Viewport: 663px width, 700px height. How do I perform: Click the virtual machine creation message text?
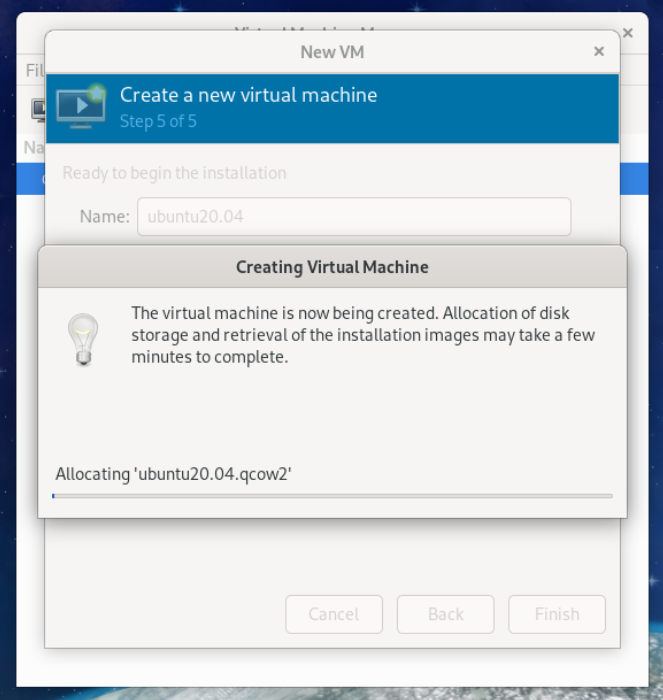363,335
